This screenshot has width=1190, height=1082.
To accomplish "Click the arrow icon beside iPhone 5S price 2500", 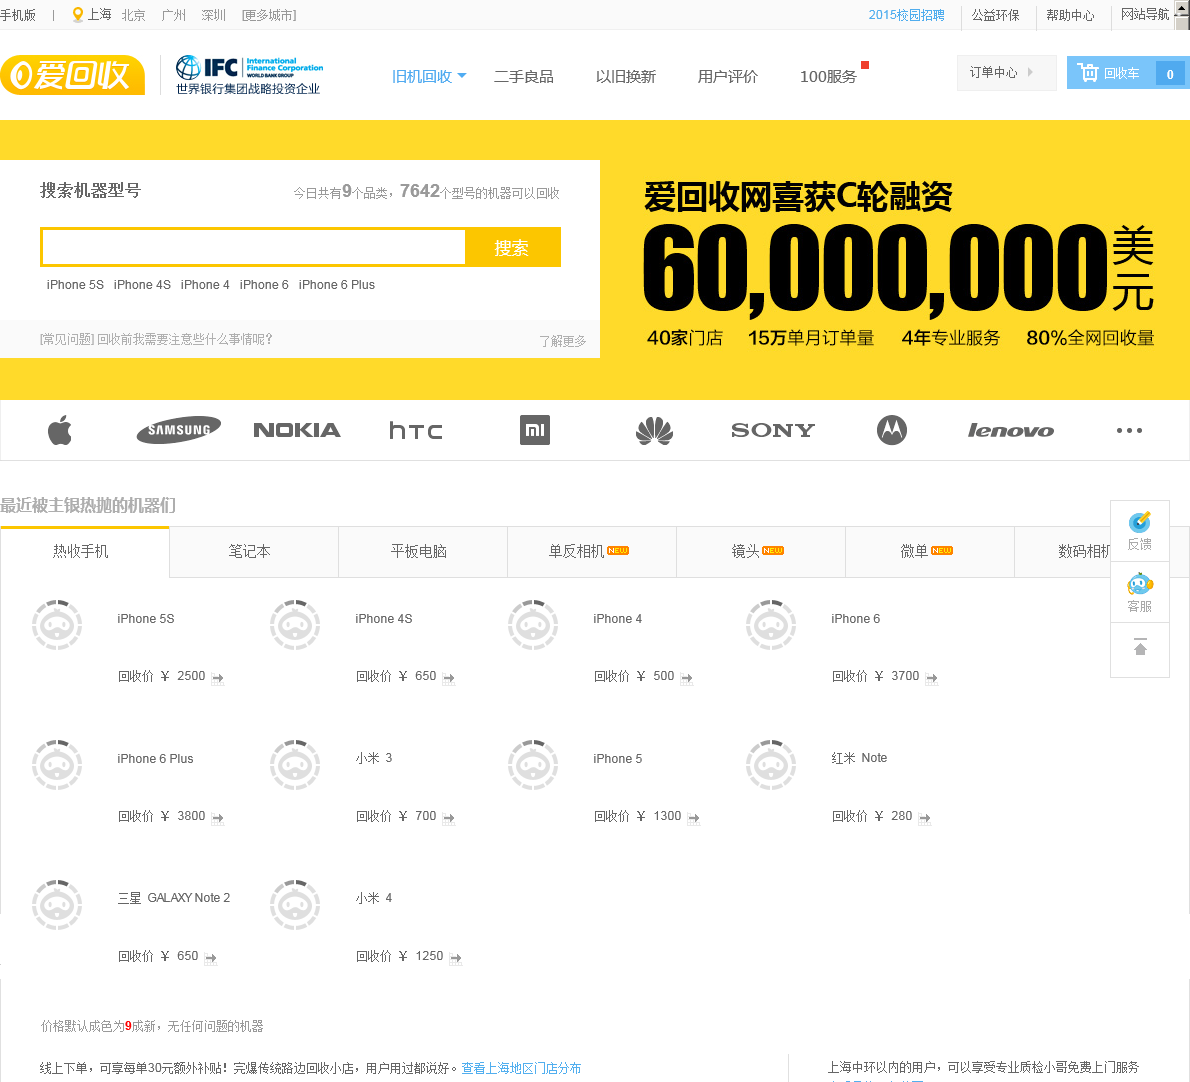I will click(x=218, y=678).
